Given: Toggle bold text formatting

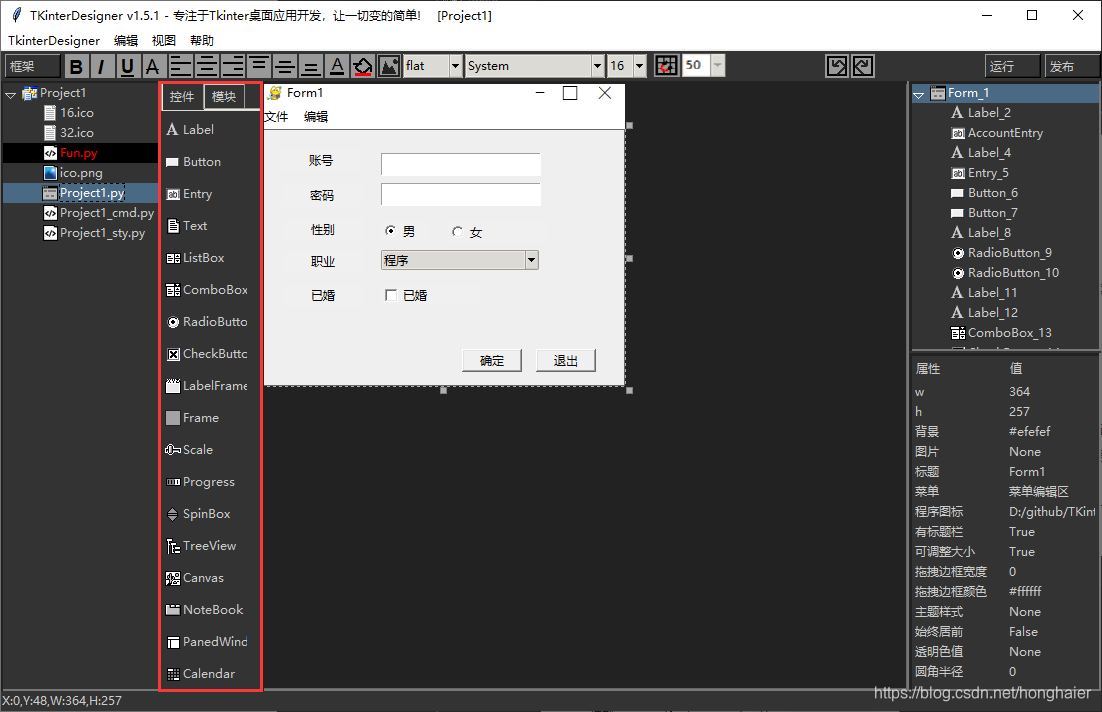Looking at the screenshot, I should (77, 66).
